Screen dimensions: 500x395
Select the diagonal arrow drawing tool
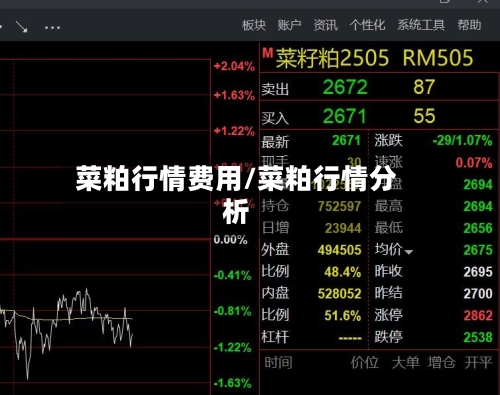(22, 27)
